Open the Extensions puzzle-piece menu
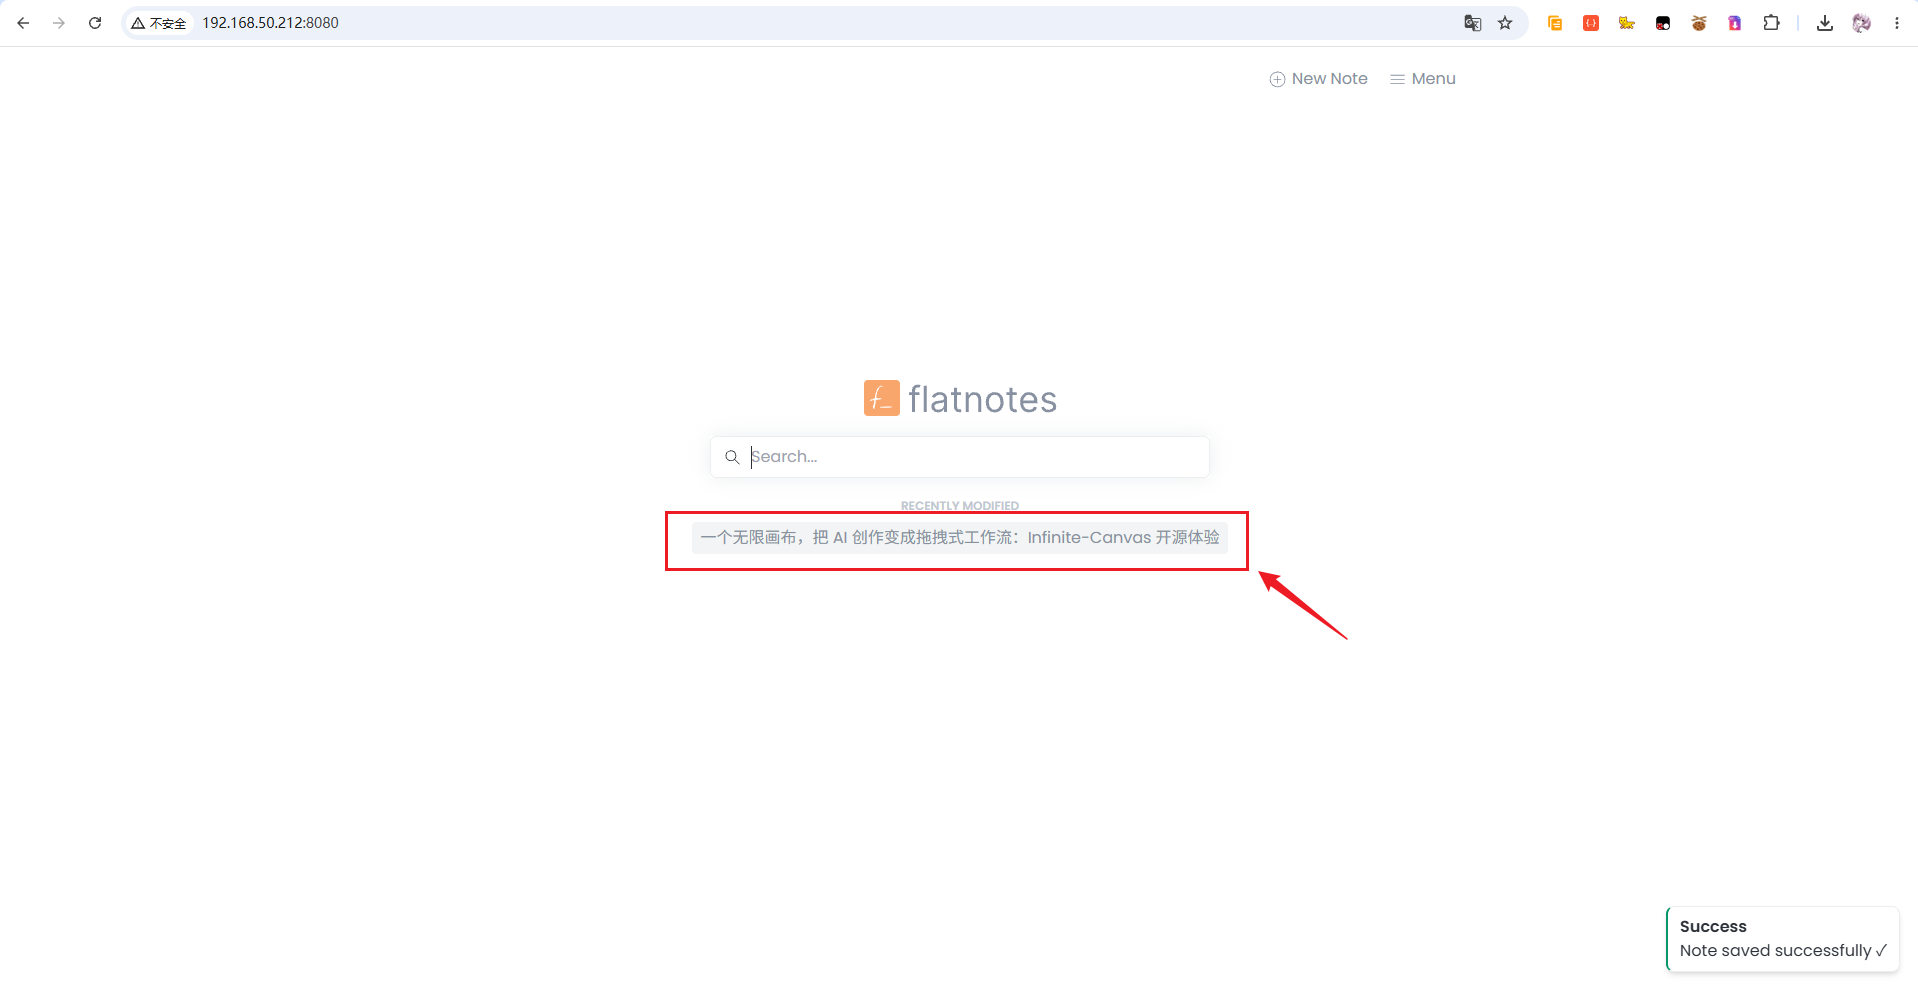 click(1771, 23)
